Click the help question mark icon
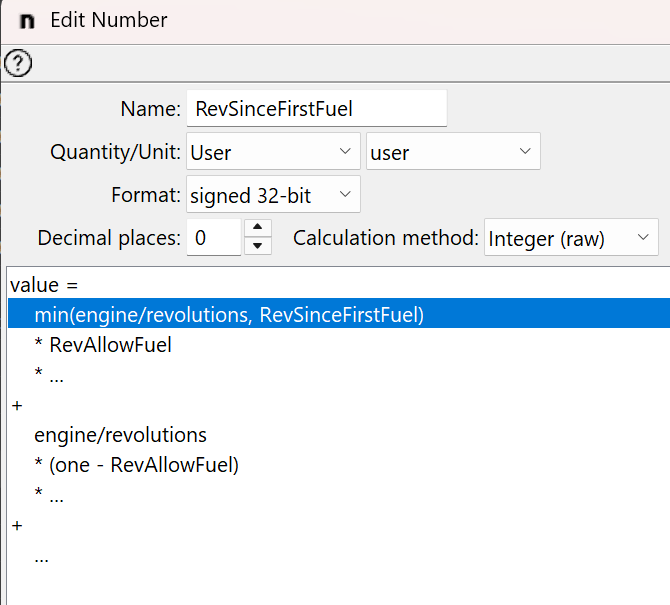The image size is (670, 605). (x=18, y=64)
